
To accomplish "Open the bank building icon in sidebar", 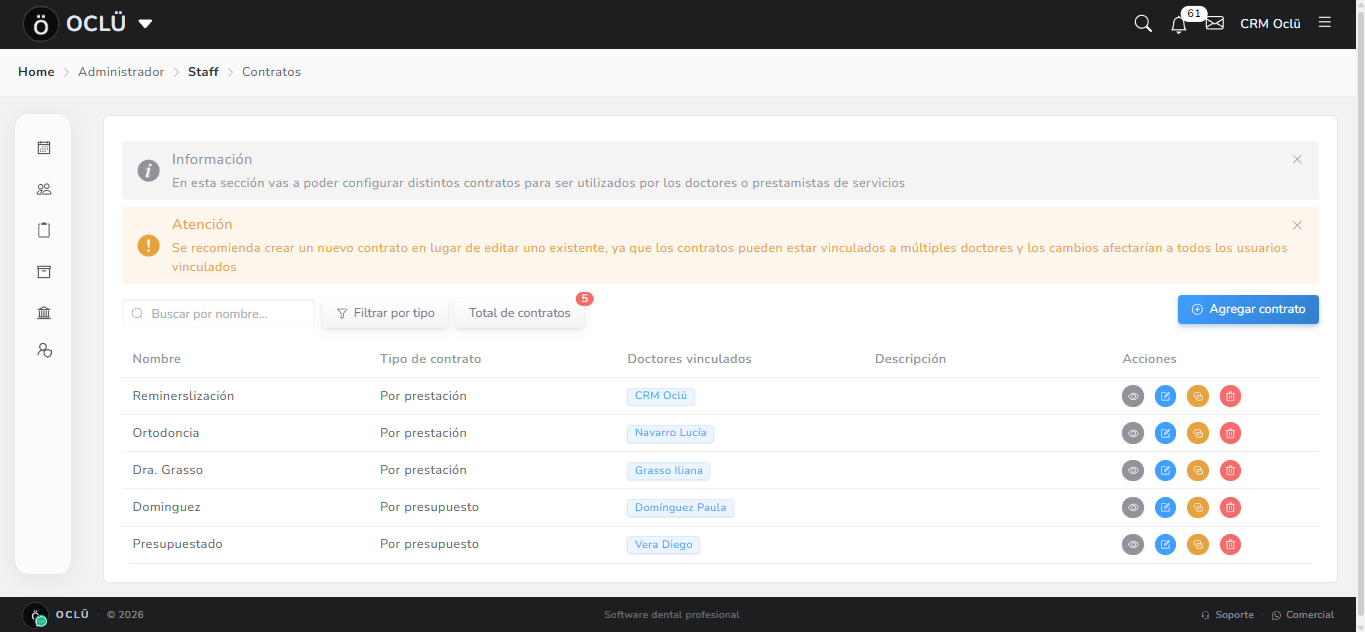I will pyautogui.click(x=44, y=313).
